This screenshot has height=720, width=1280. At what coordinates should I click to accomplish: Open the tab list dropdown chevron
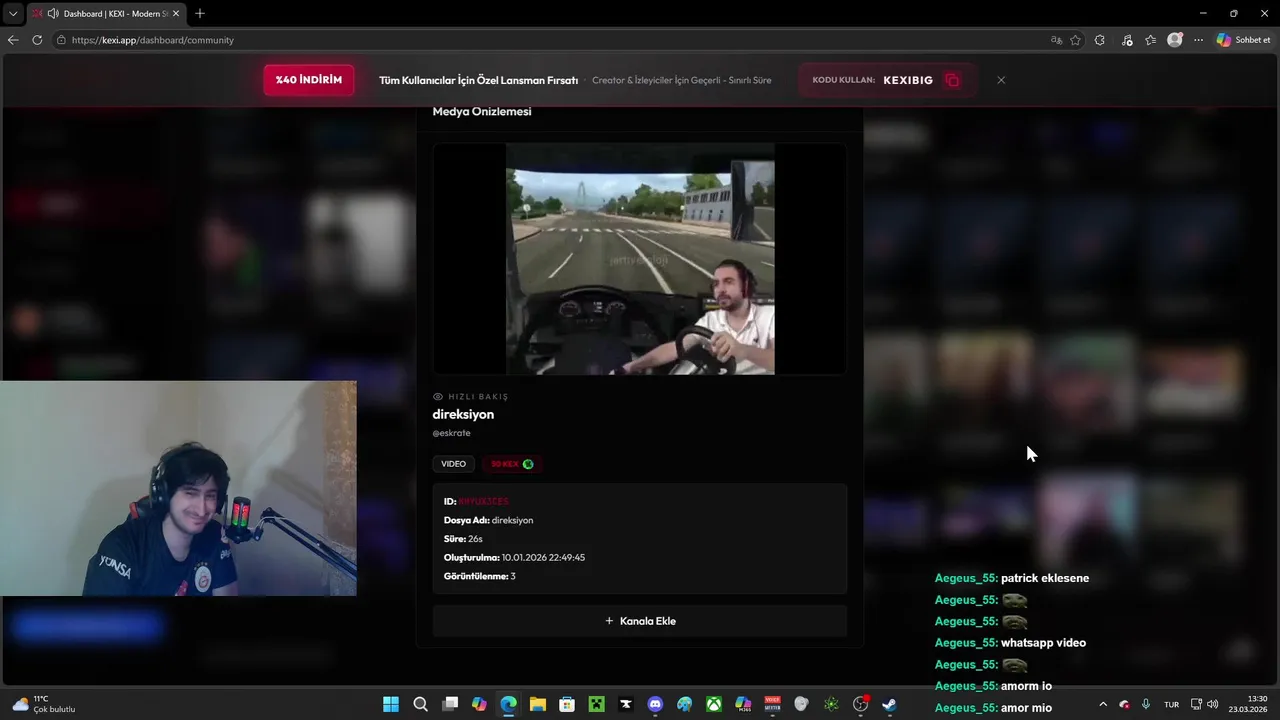(13, 13)
